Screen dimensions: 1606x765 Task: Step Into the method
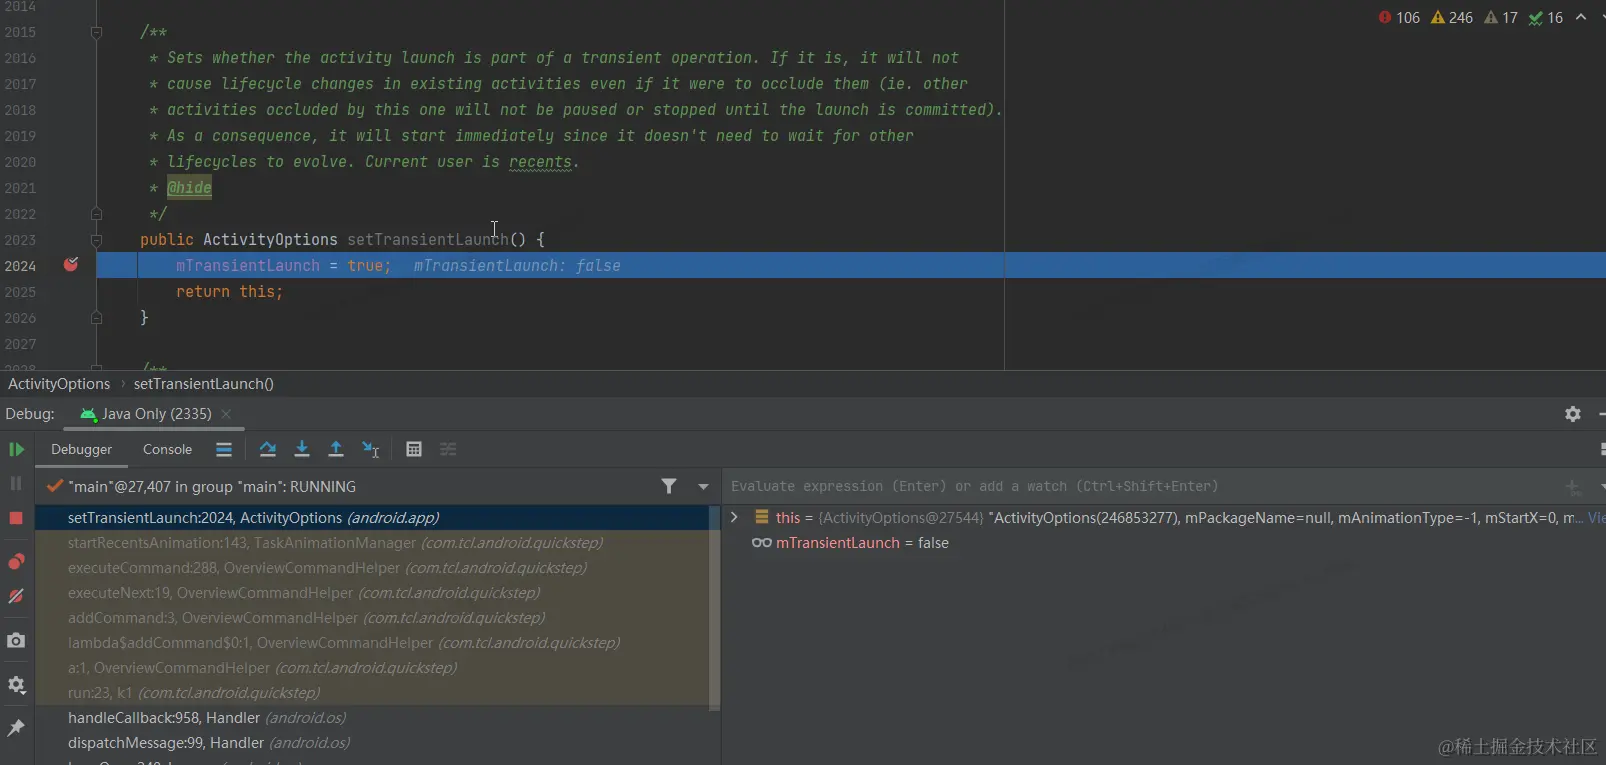[x=302, y=449]
